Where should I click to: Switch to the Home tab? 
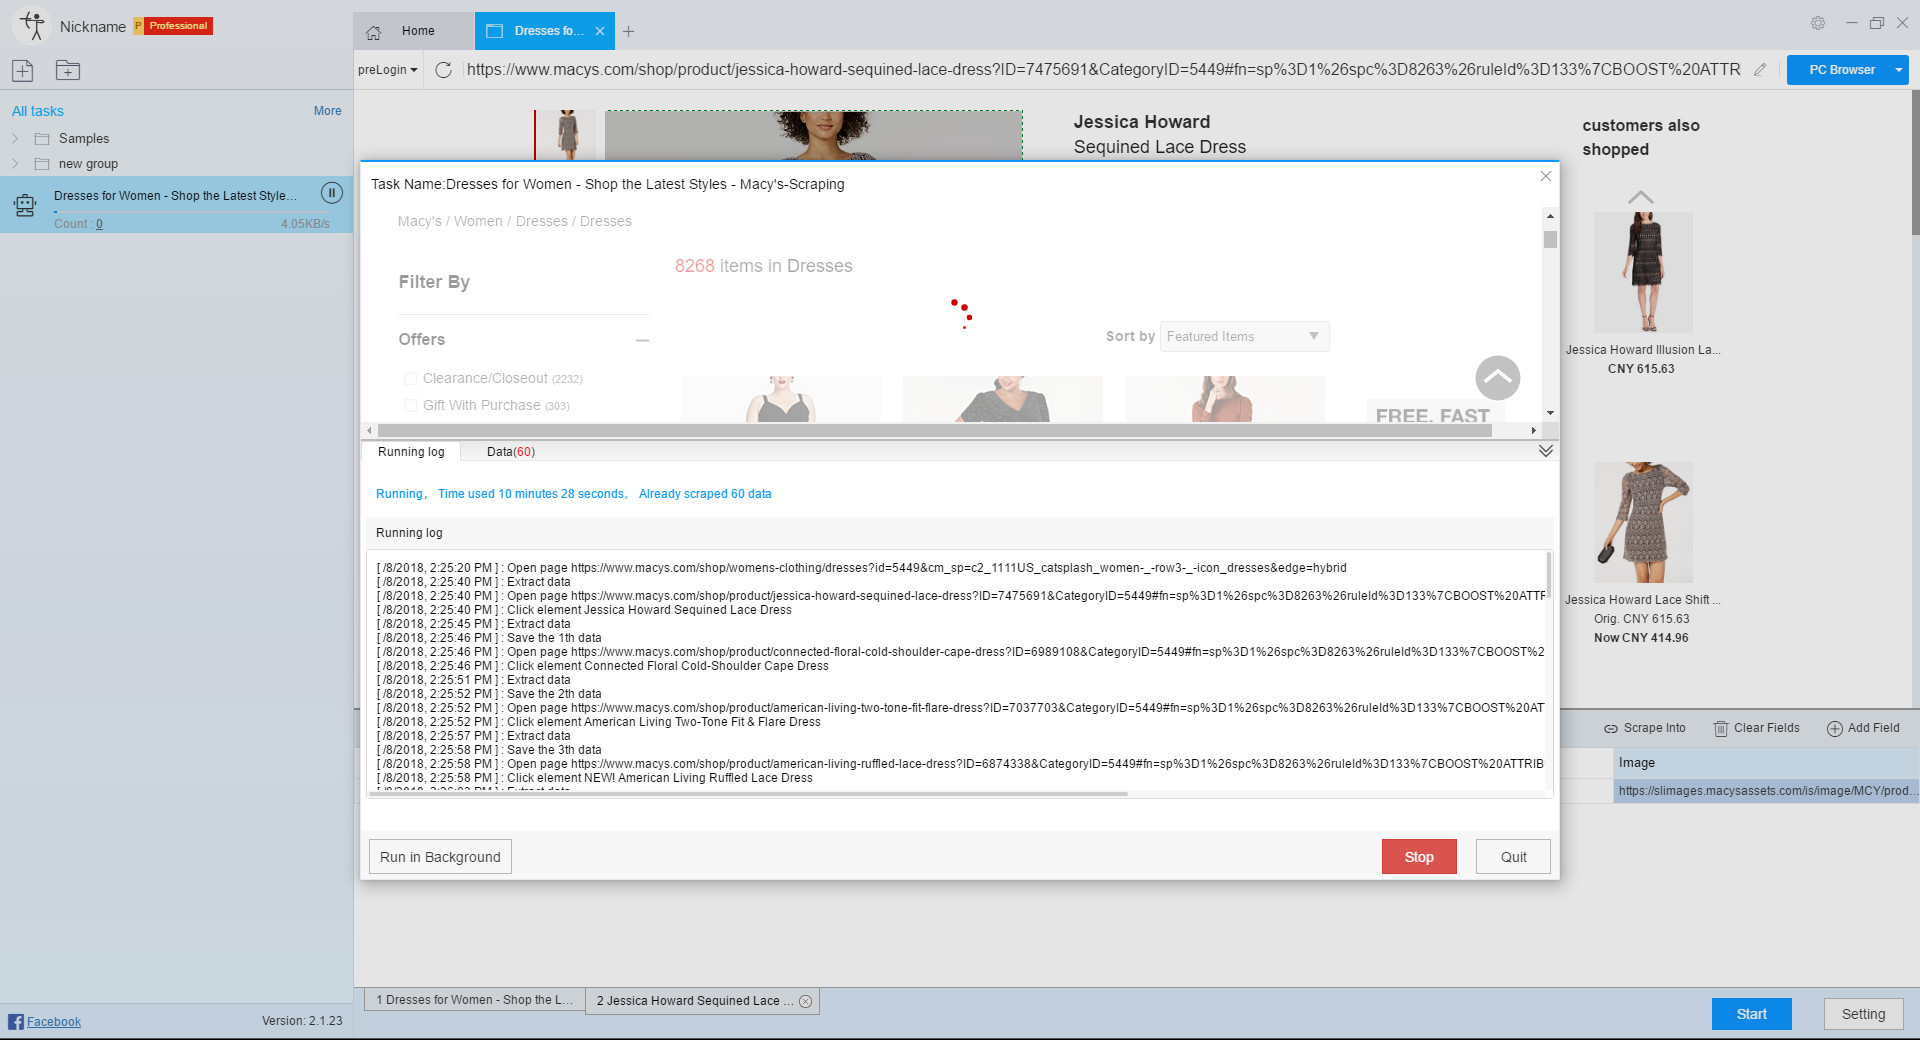point(413,31)
